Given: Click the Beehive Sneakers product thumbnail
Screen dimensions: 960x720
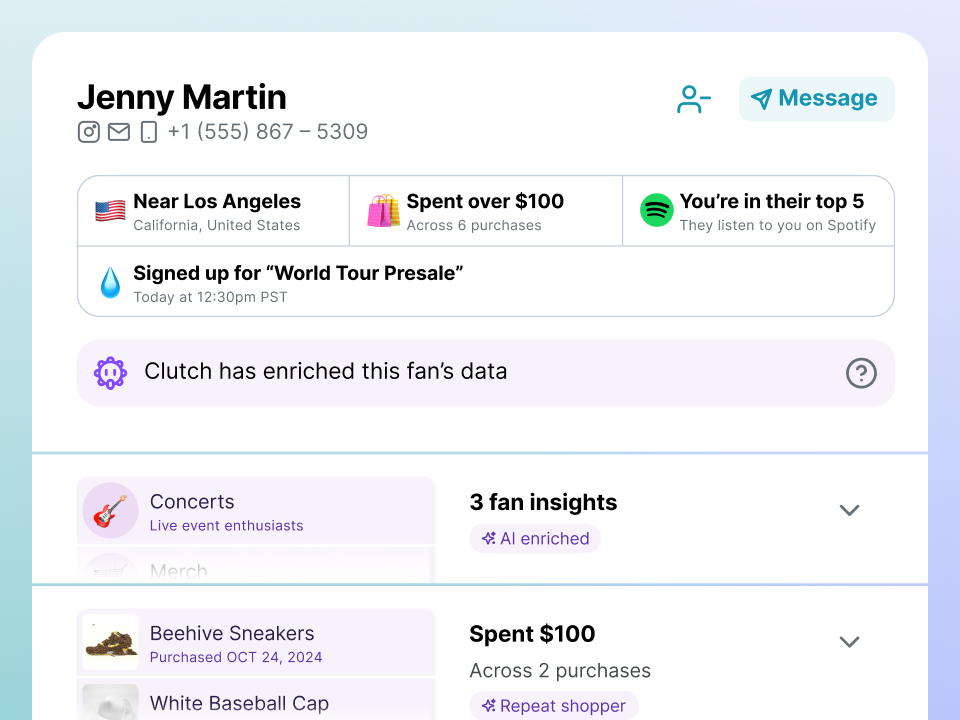Looking at the screenshot, I should 110,642.
